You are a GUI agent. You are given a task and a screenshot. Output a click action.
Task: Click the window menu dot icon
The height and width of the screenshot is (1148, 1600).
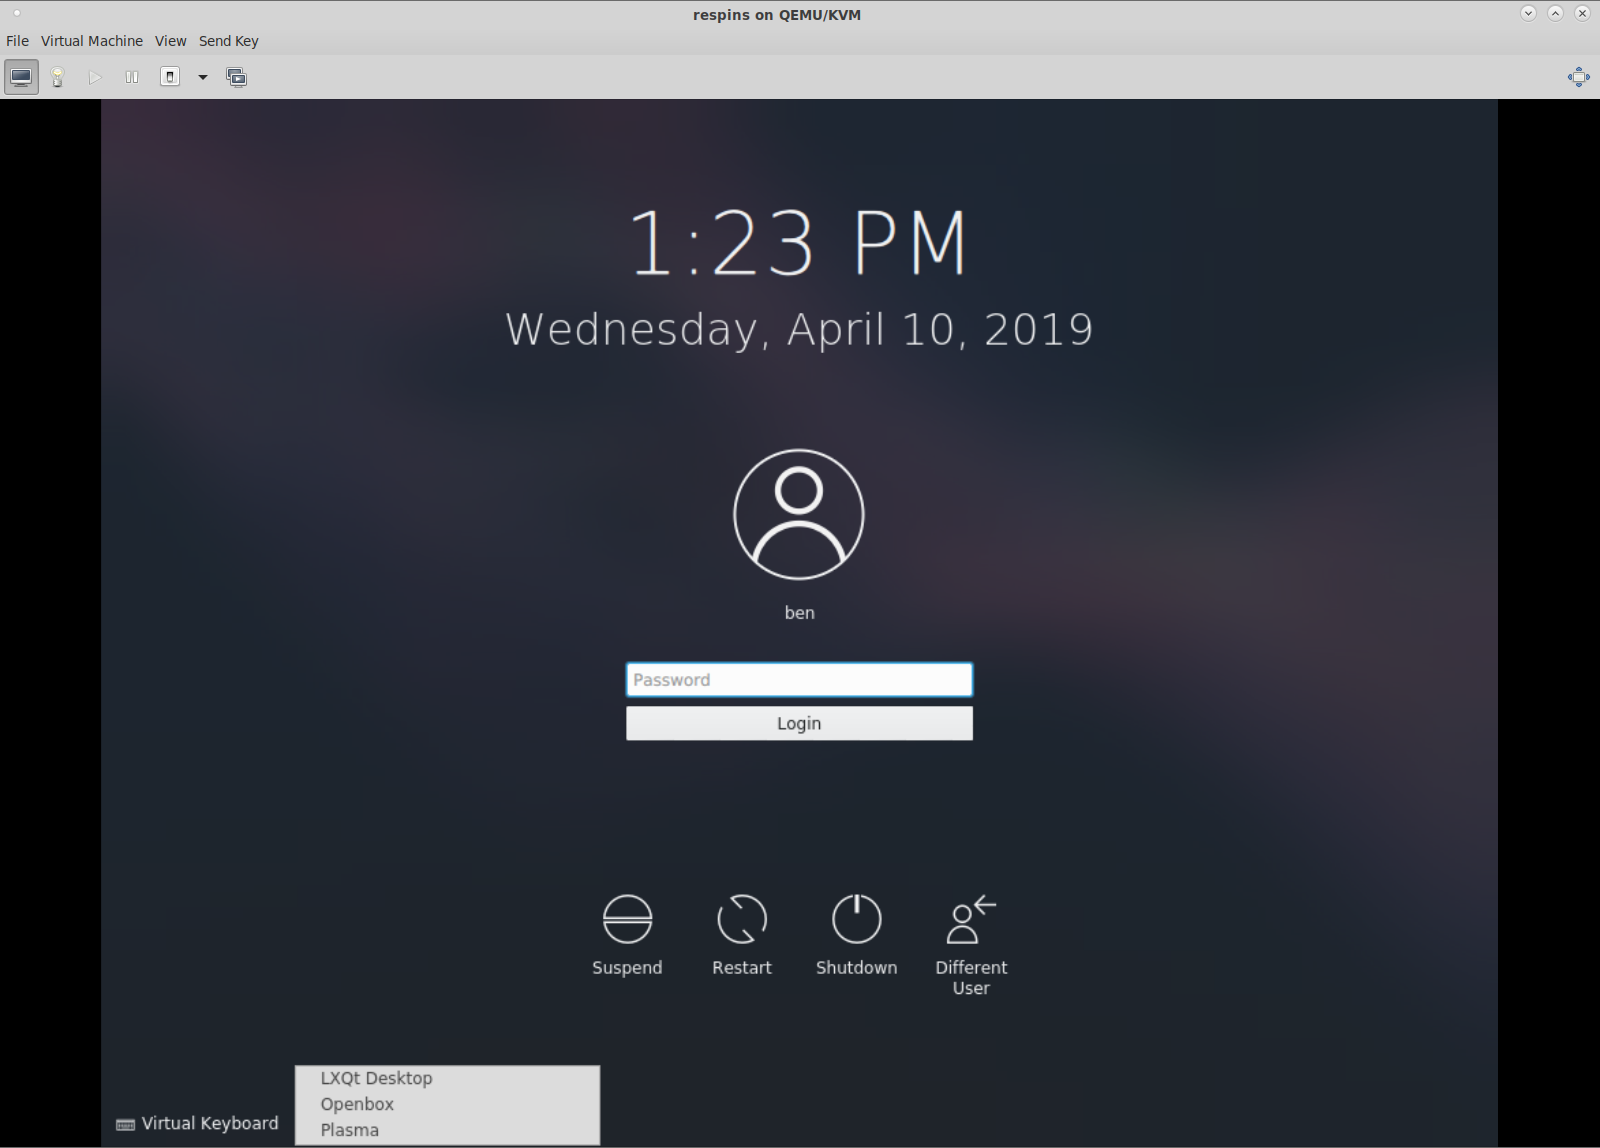point(17,13)
